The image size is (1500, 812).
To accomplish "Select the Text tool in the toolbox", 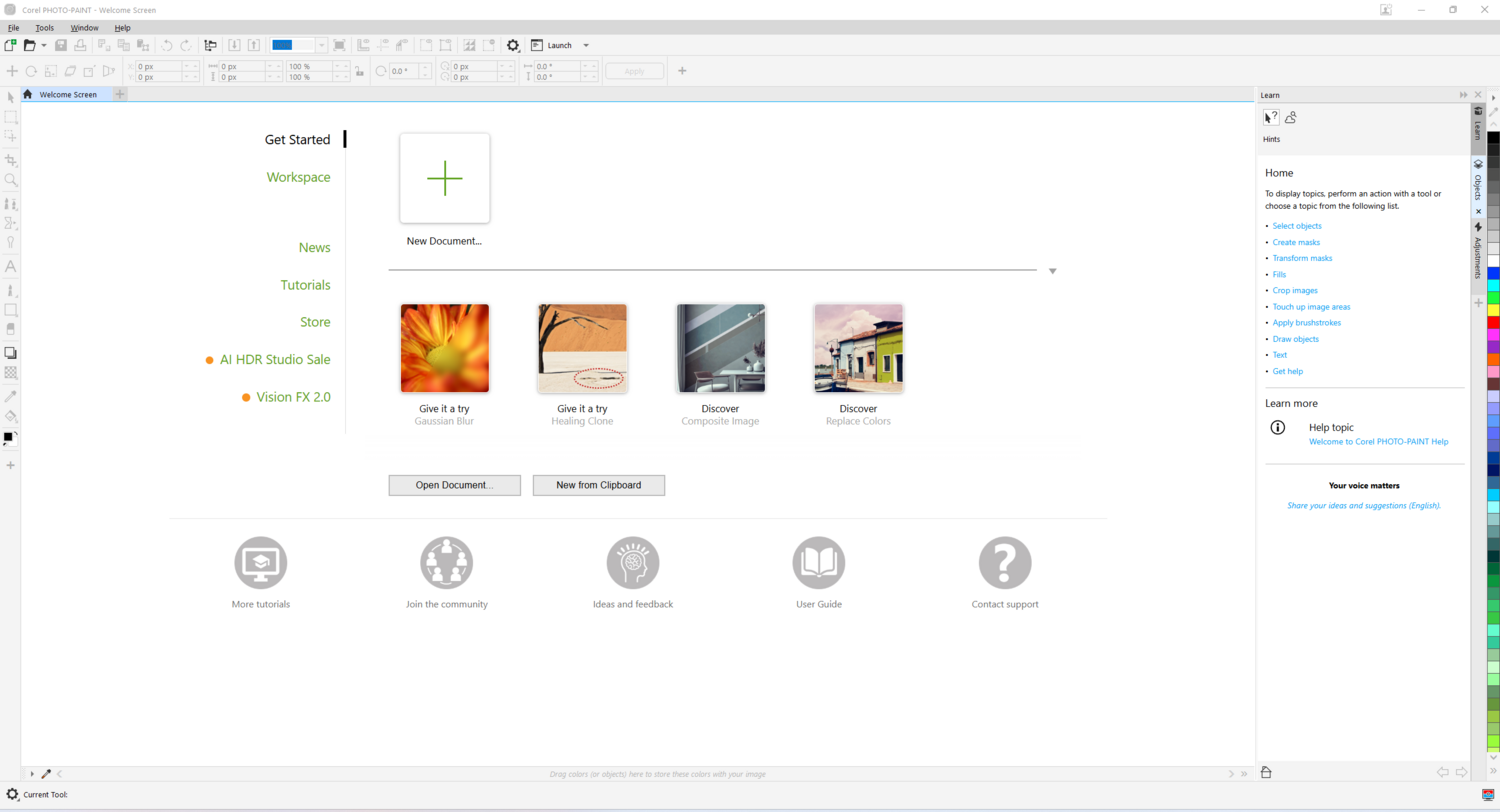I will coord(11,267).
